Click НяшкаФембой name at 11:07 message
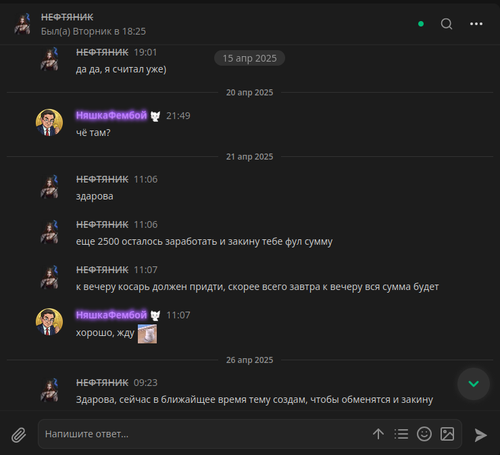The width and height of the screenshot is (500, 455). tap(111, 315)
